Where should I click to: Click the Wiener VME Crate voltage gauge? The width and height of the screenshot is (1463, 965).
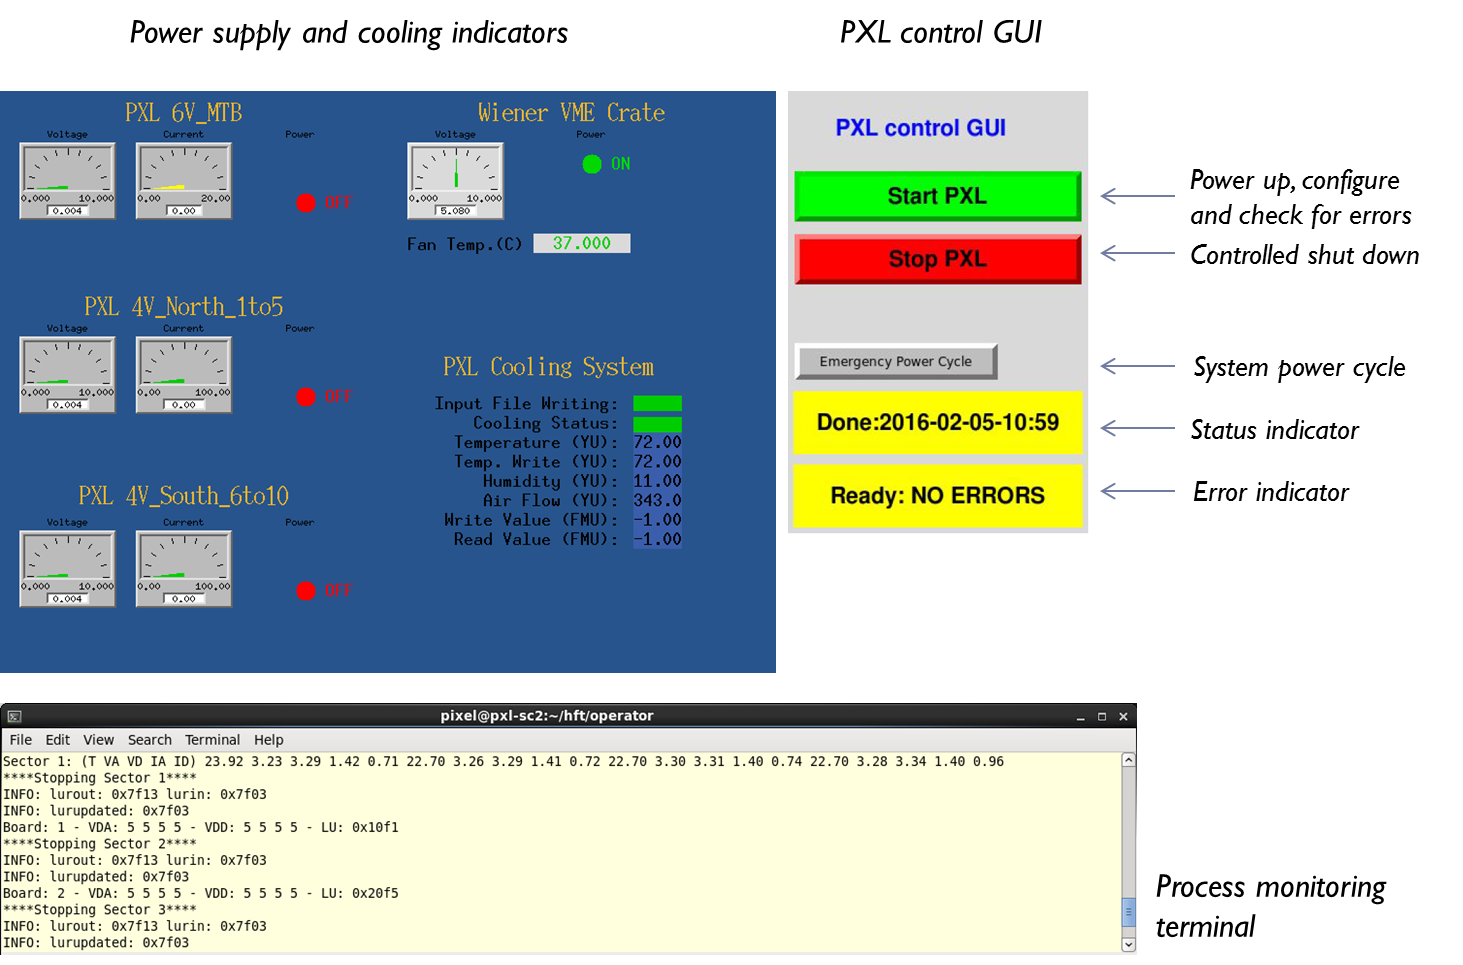pos(456,180)
